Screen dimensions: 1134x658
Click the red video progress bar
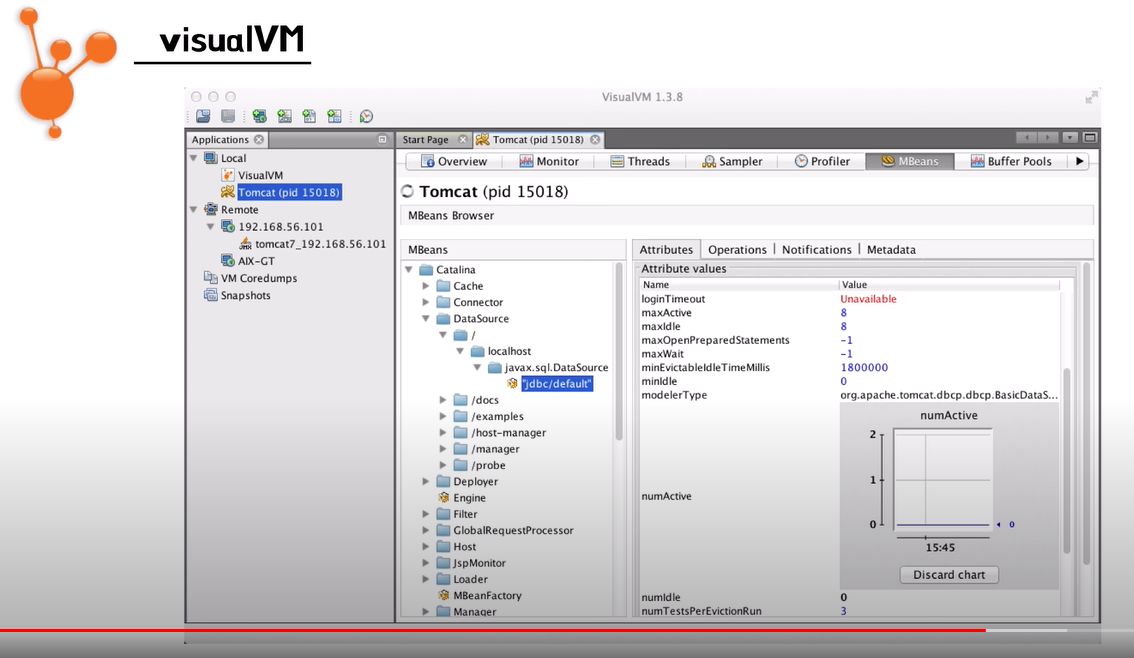pos(492,631)
